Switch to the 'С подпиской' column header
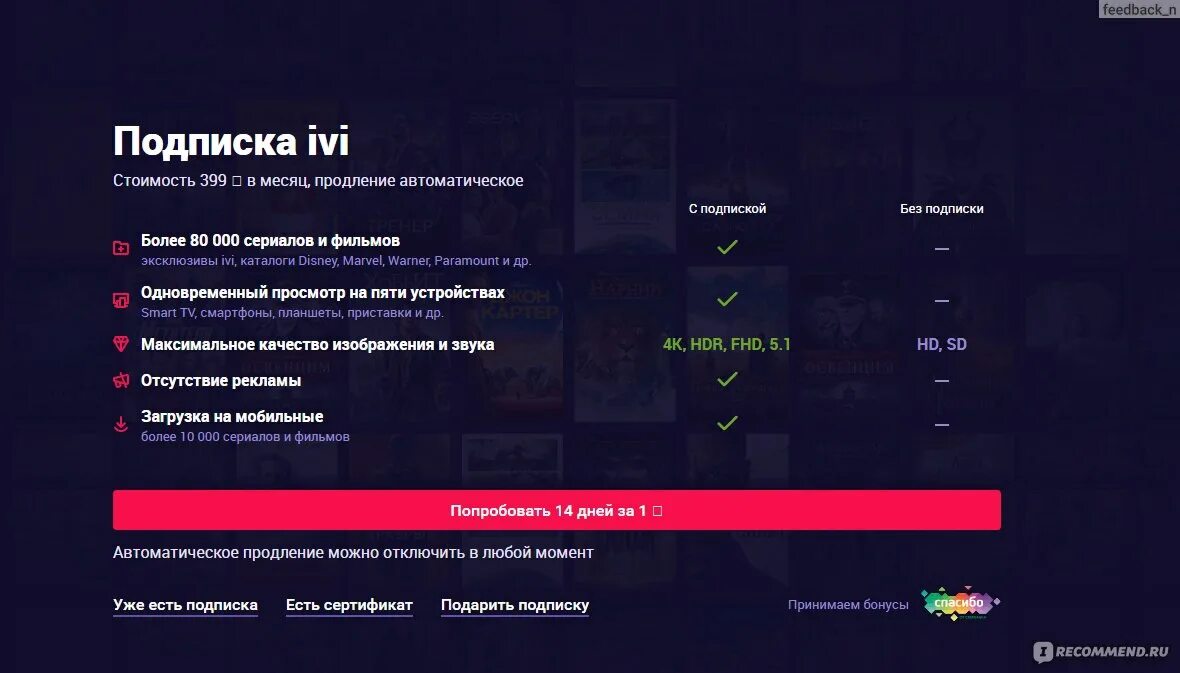The width and height of the screenshot is (1180, 673). click(726, 209)
